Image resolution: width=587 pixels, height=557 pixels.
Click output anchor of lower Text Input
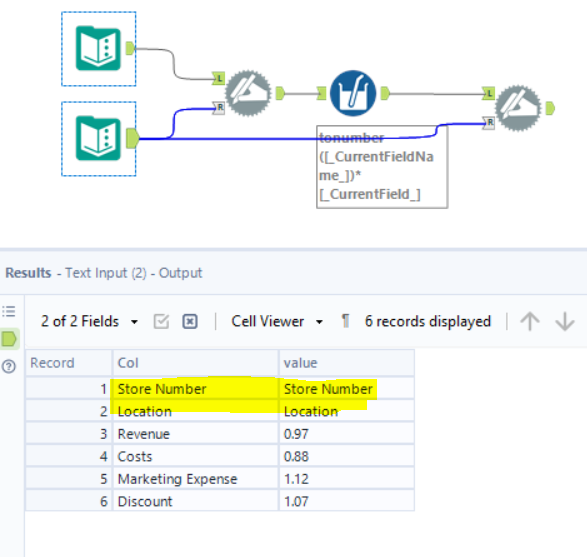133,139
